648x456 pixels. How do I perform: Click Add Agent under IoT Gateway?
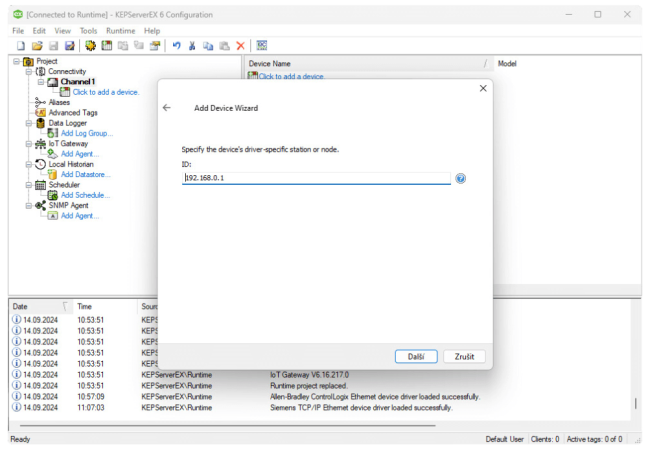point(80,154)
